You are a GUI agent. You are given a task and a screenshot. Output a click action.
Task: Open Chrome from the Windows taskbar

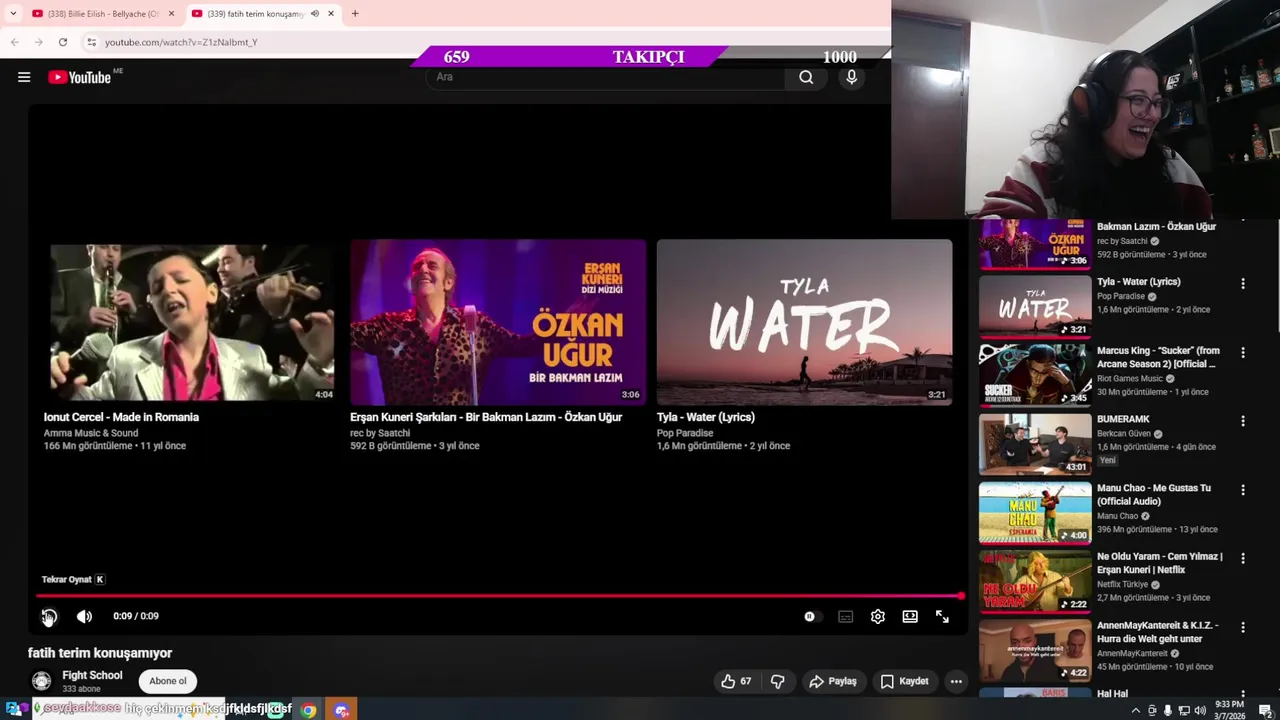(309, 710)
